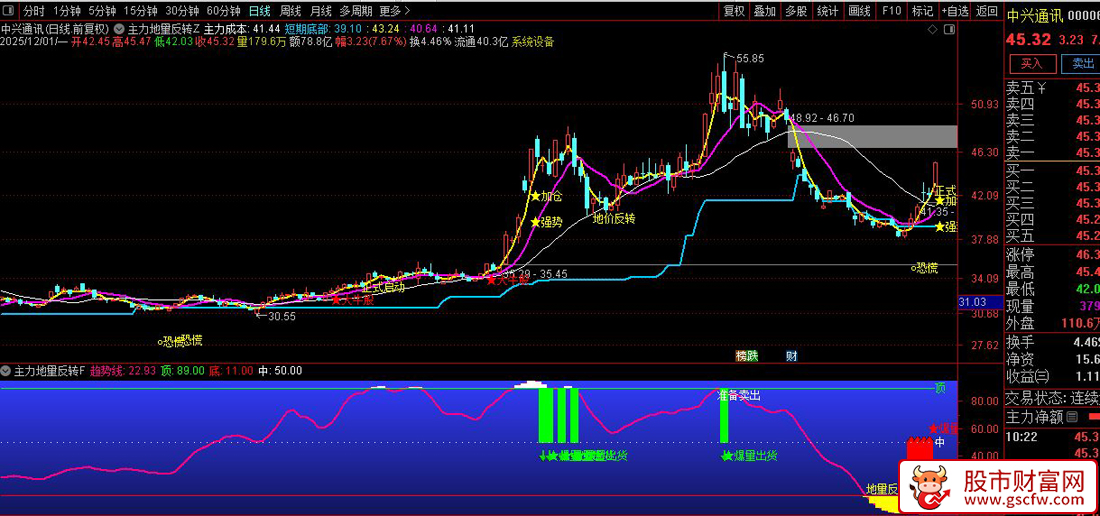
Task: Expand main indicator 主力地量反转Z dropdown arrow
Action: (x=119, y=29)
